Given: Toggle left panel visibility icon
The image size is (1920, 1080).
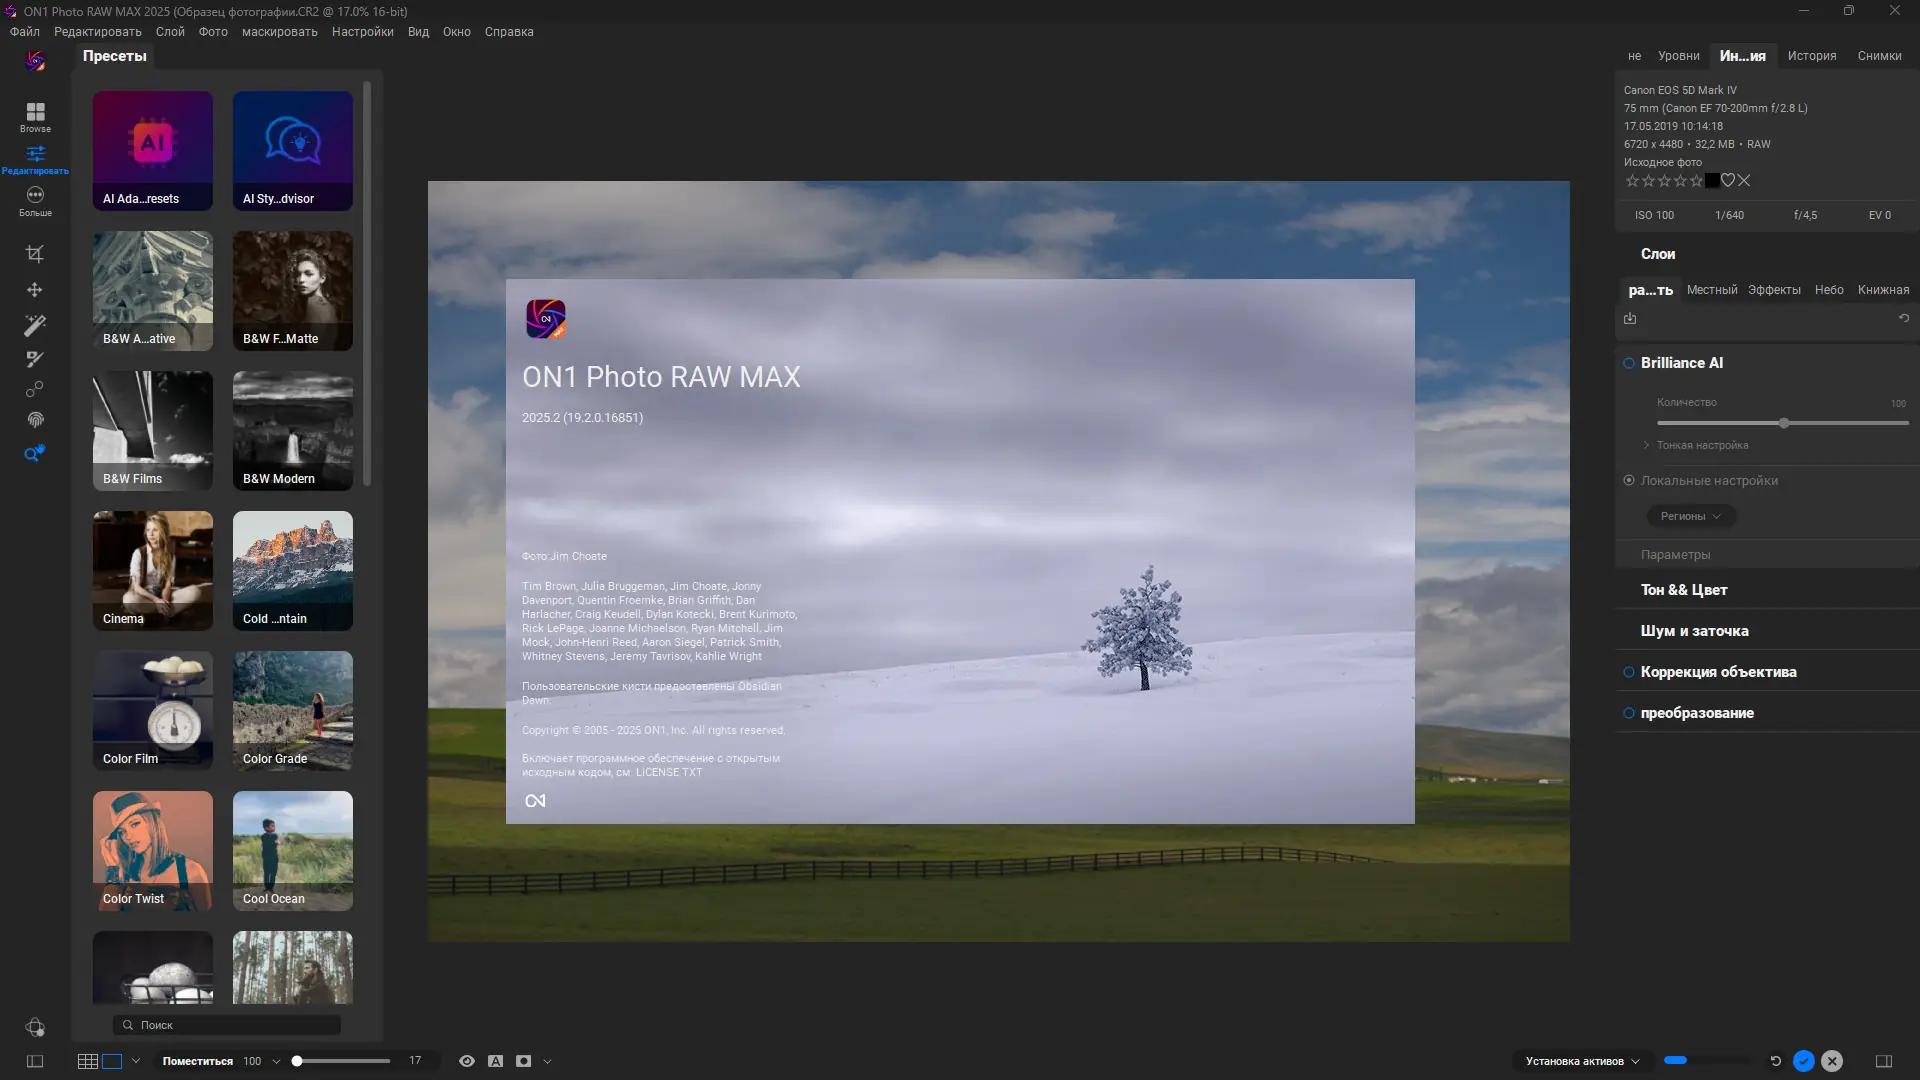Looking at the screenshot, I should point(35,1061).
